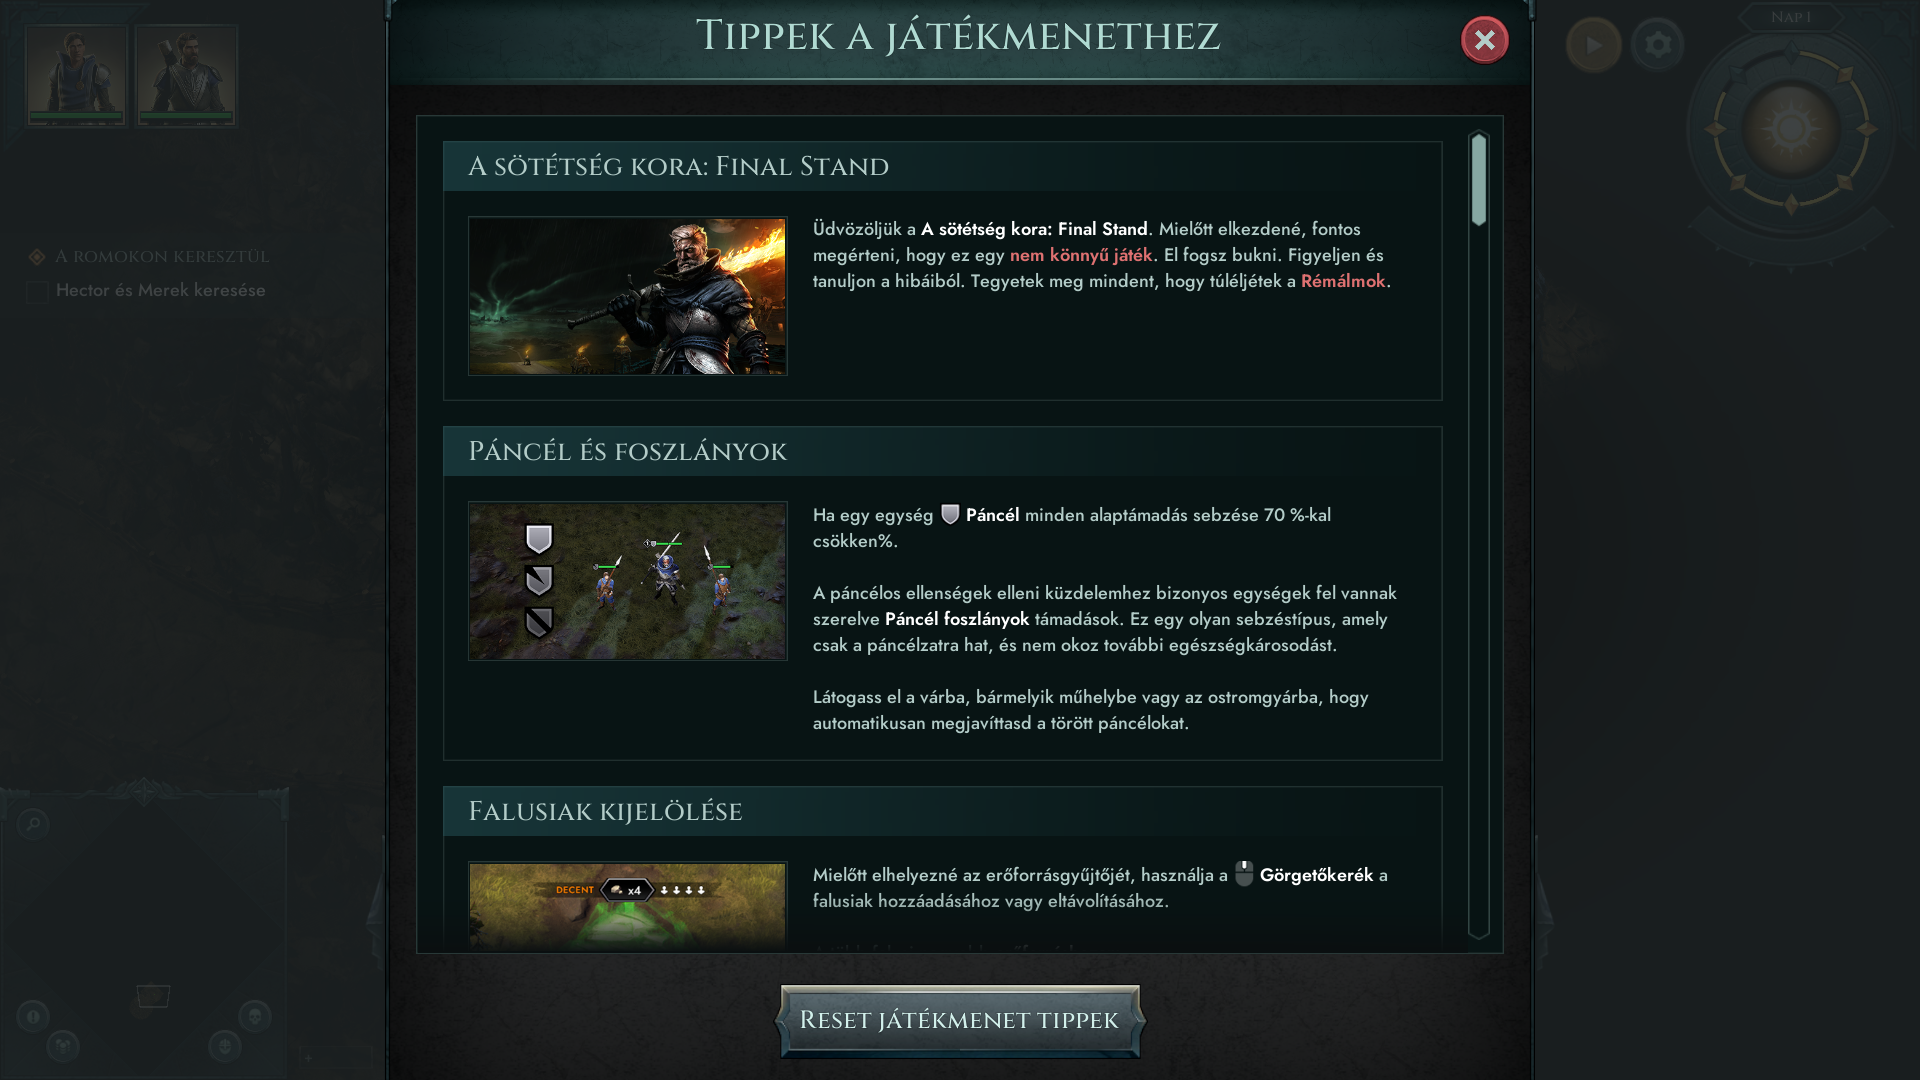
Task: Start time with the play button
Action: pyautogui.click(x=1593, y=45)
